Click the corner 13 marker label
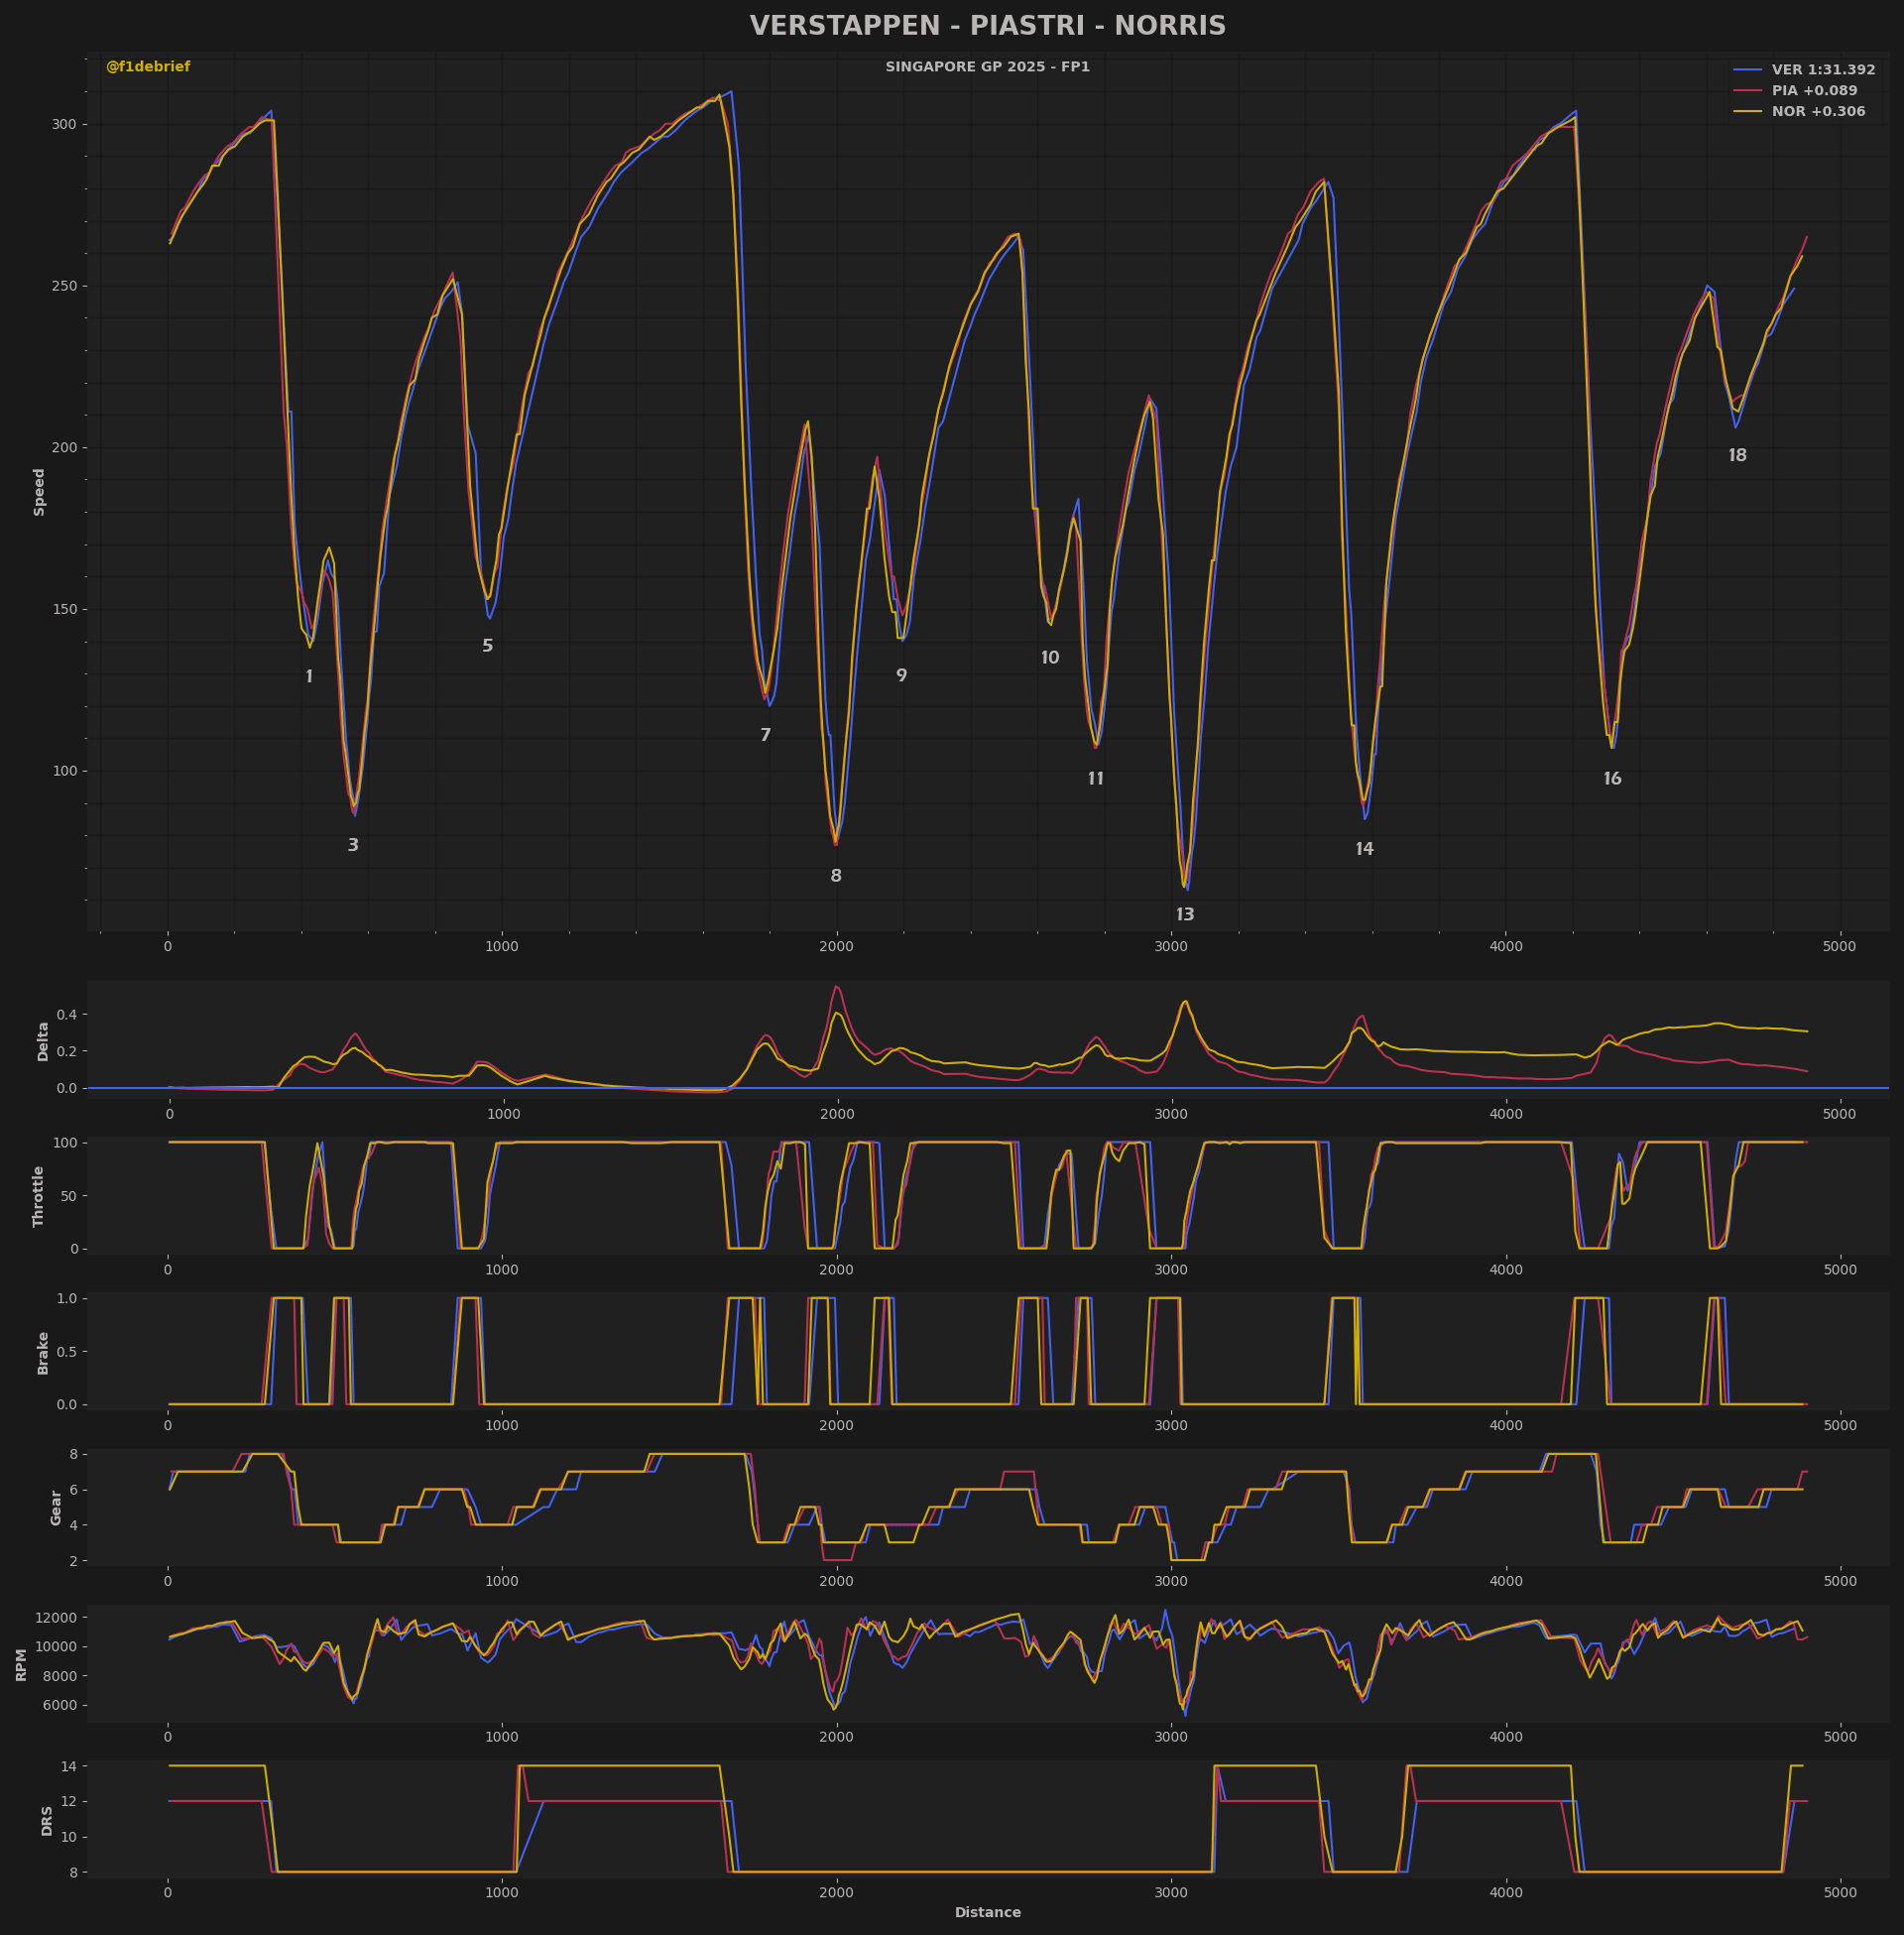The height and width of the screenshot is (1935, 1904). (1185, 915)
